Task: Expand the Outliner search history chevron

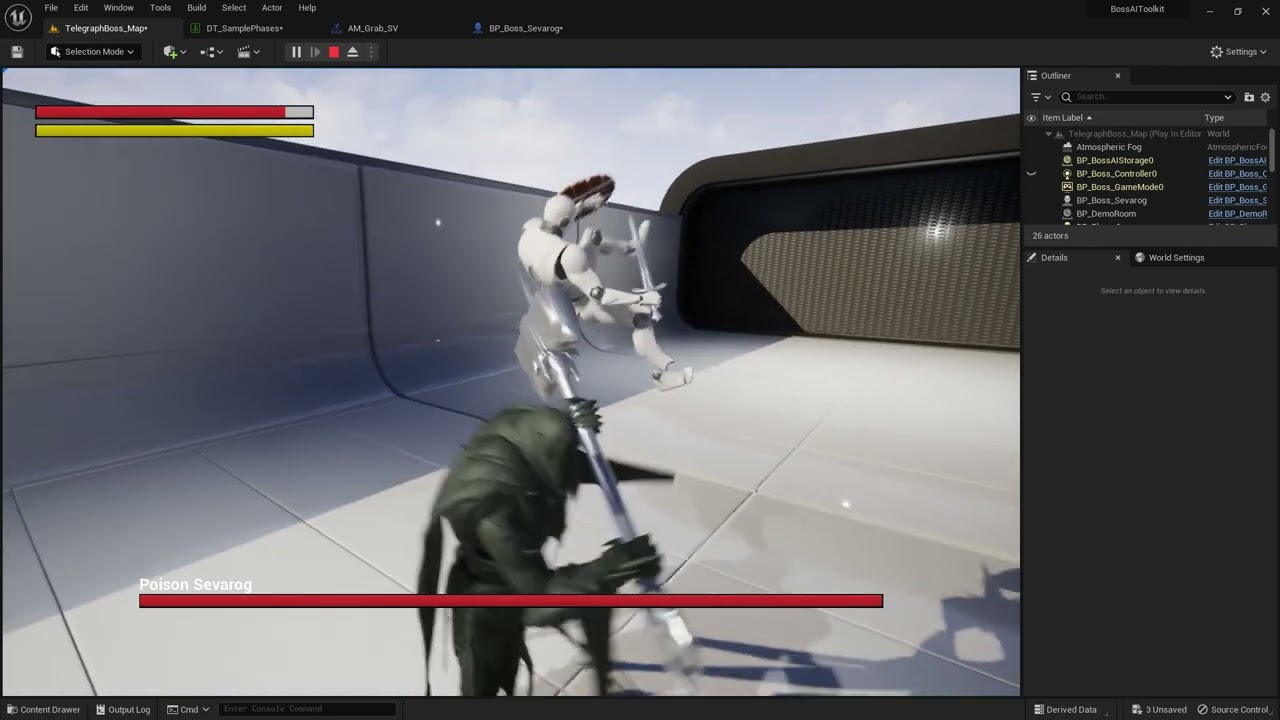Action: (1228, 97)
